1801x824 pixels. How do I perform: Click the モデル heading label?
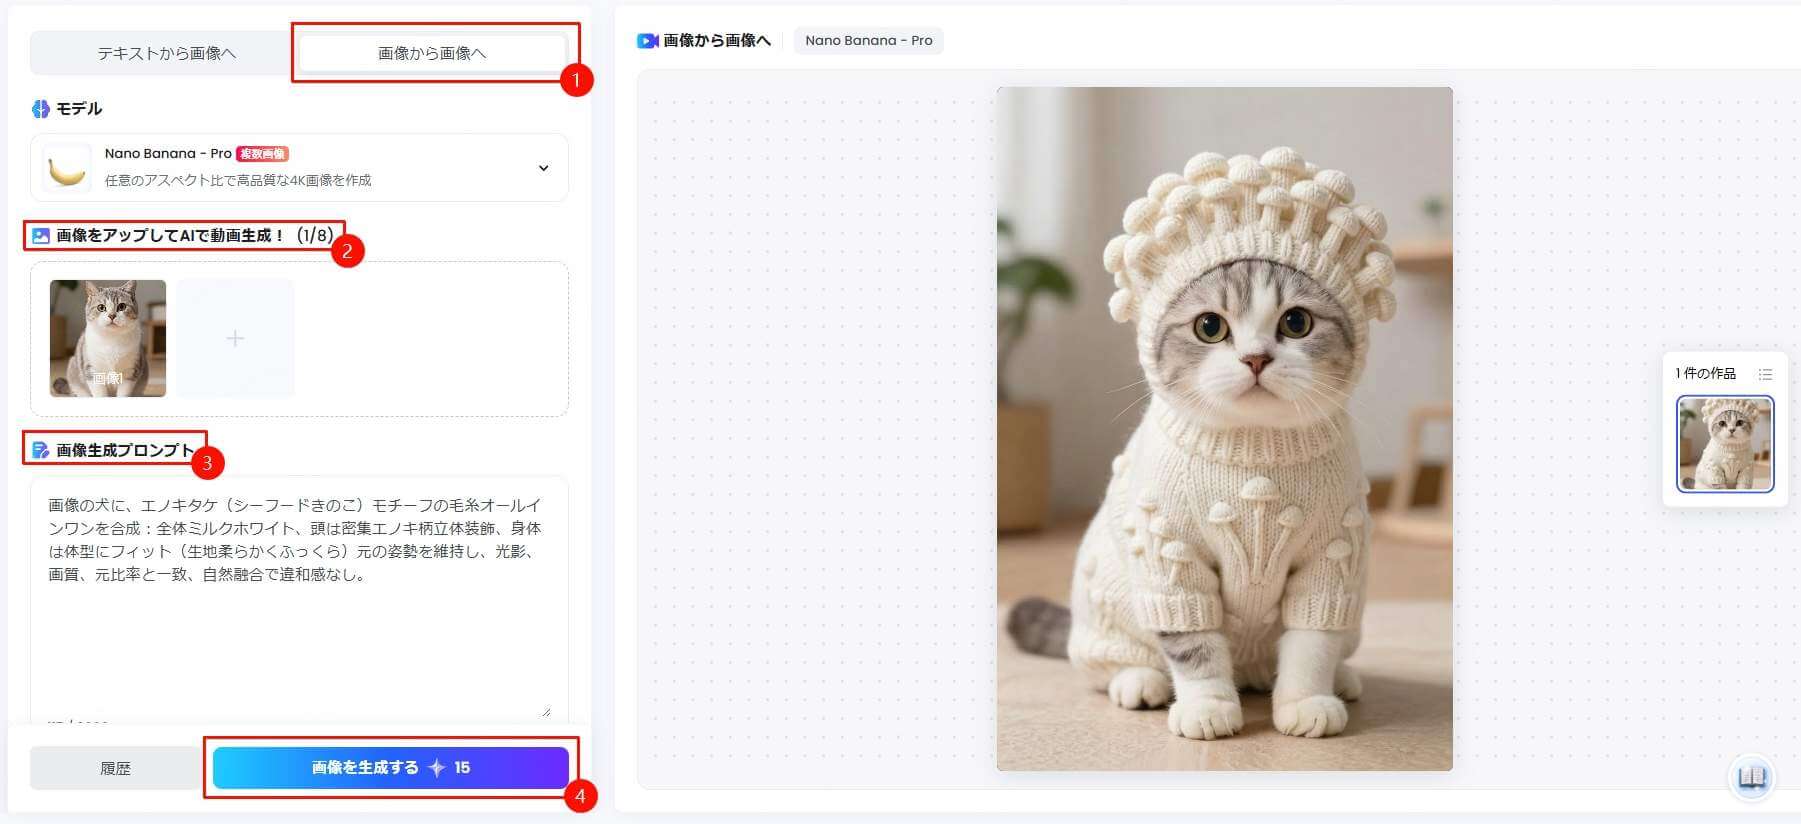click(79, 109)
